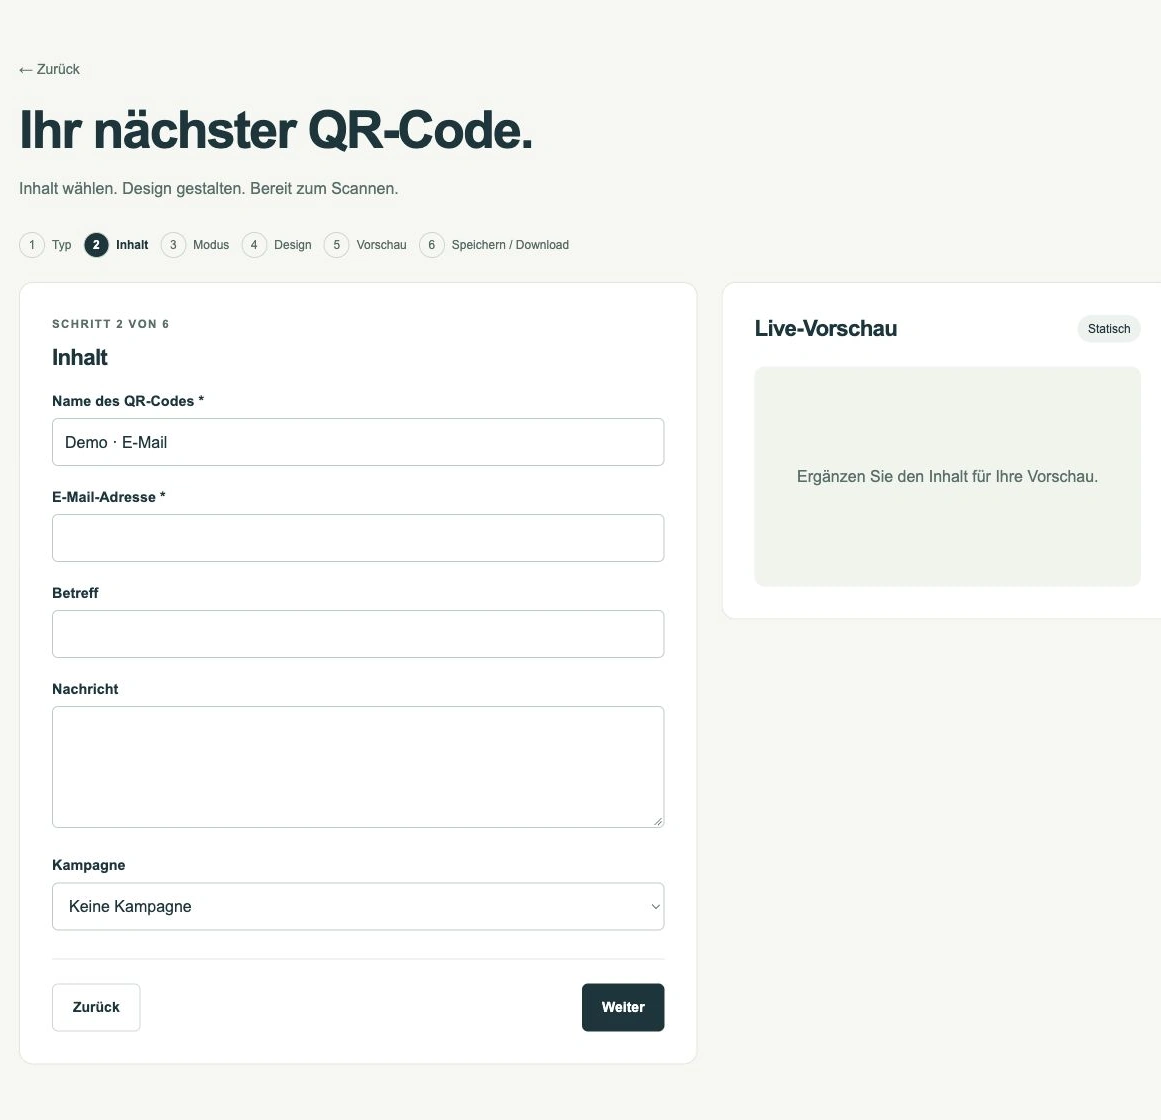Click the 'Live-Vorschau' heading
Viewport: 1161px width, 1120px height.
pyautogui.click(x=826, y=329)
